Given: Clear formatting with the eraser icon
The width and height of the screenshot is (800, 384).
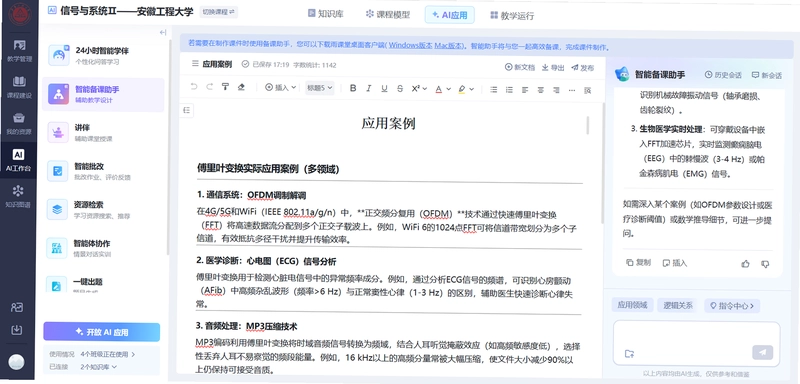Looking at the screenshot, I should click(241, 88).
